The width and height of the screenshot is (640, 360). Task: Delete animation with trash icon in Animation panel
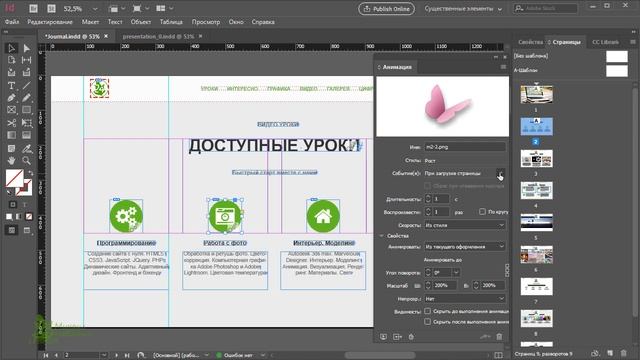tap(499, 337)
